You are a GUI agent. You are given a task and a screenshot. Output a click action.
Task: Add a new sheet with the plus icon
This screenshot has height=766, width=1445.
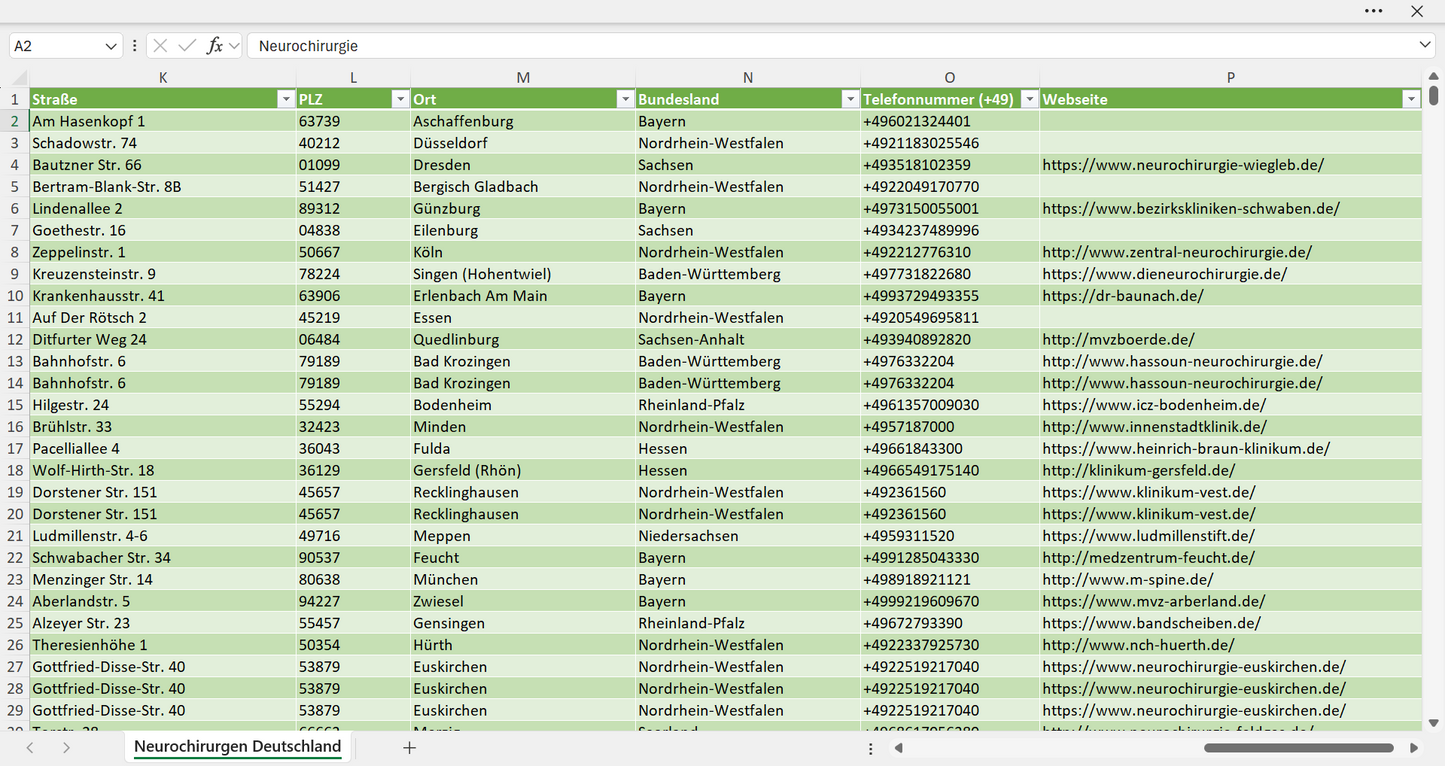click(x=409, y=748)
